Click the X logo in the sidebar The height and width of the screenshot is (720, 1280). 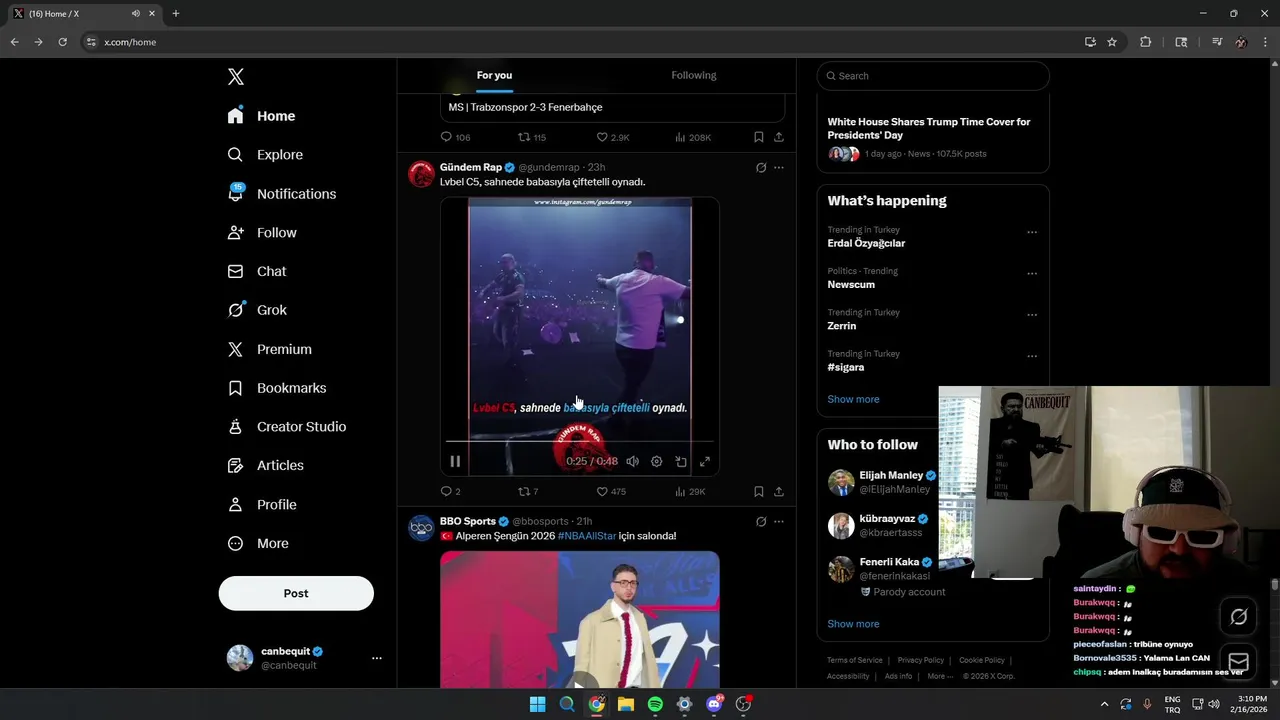(x=235, y=77)
